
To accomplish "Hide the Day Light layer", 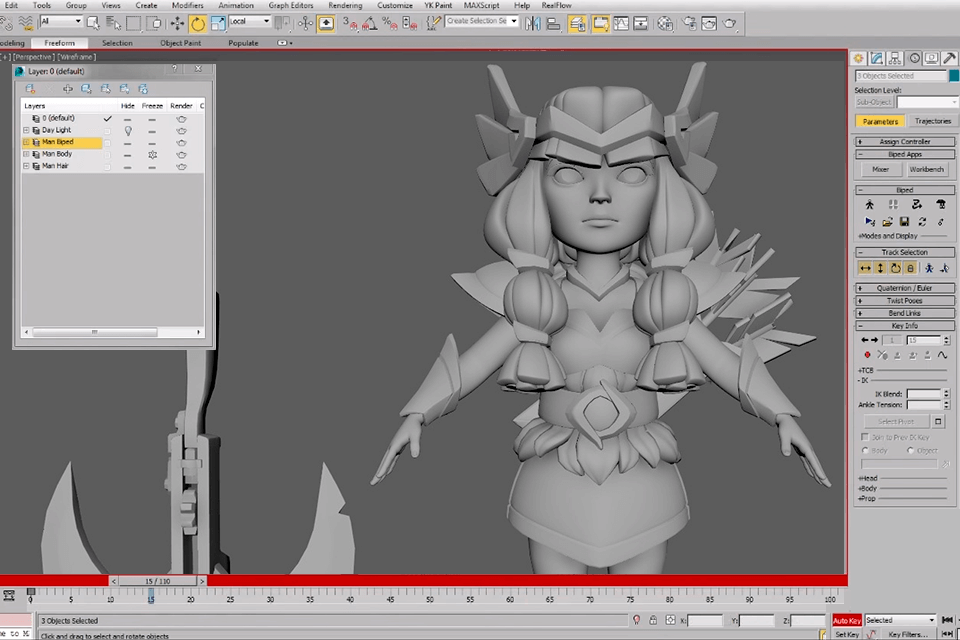I will tap(127, 130).
